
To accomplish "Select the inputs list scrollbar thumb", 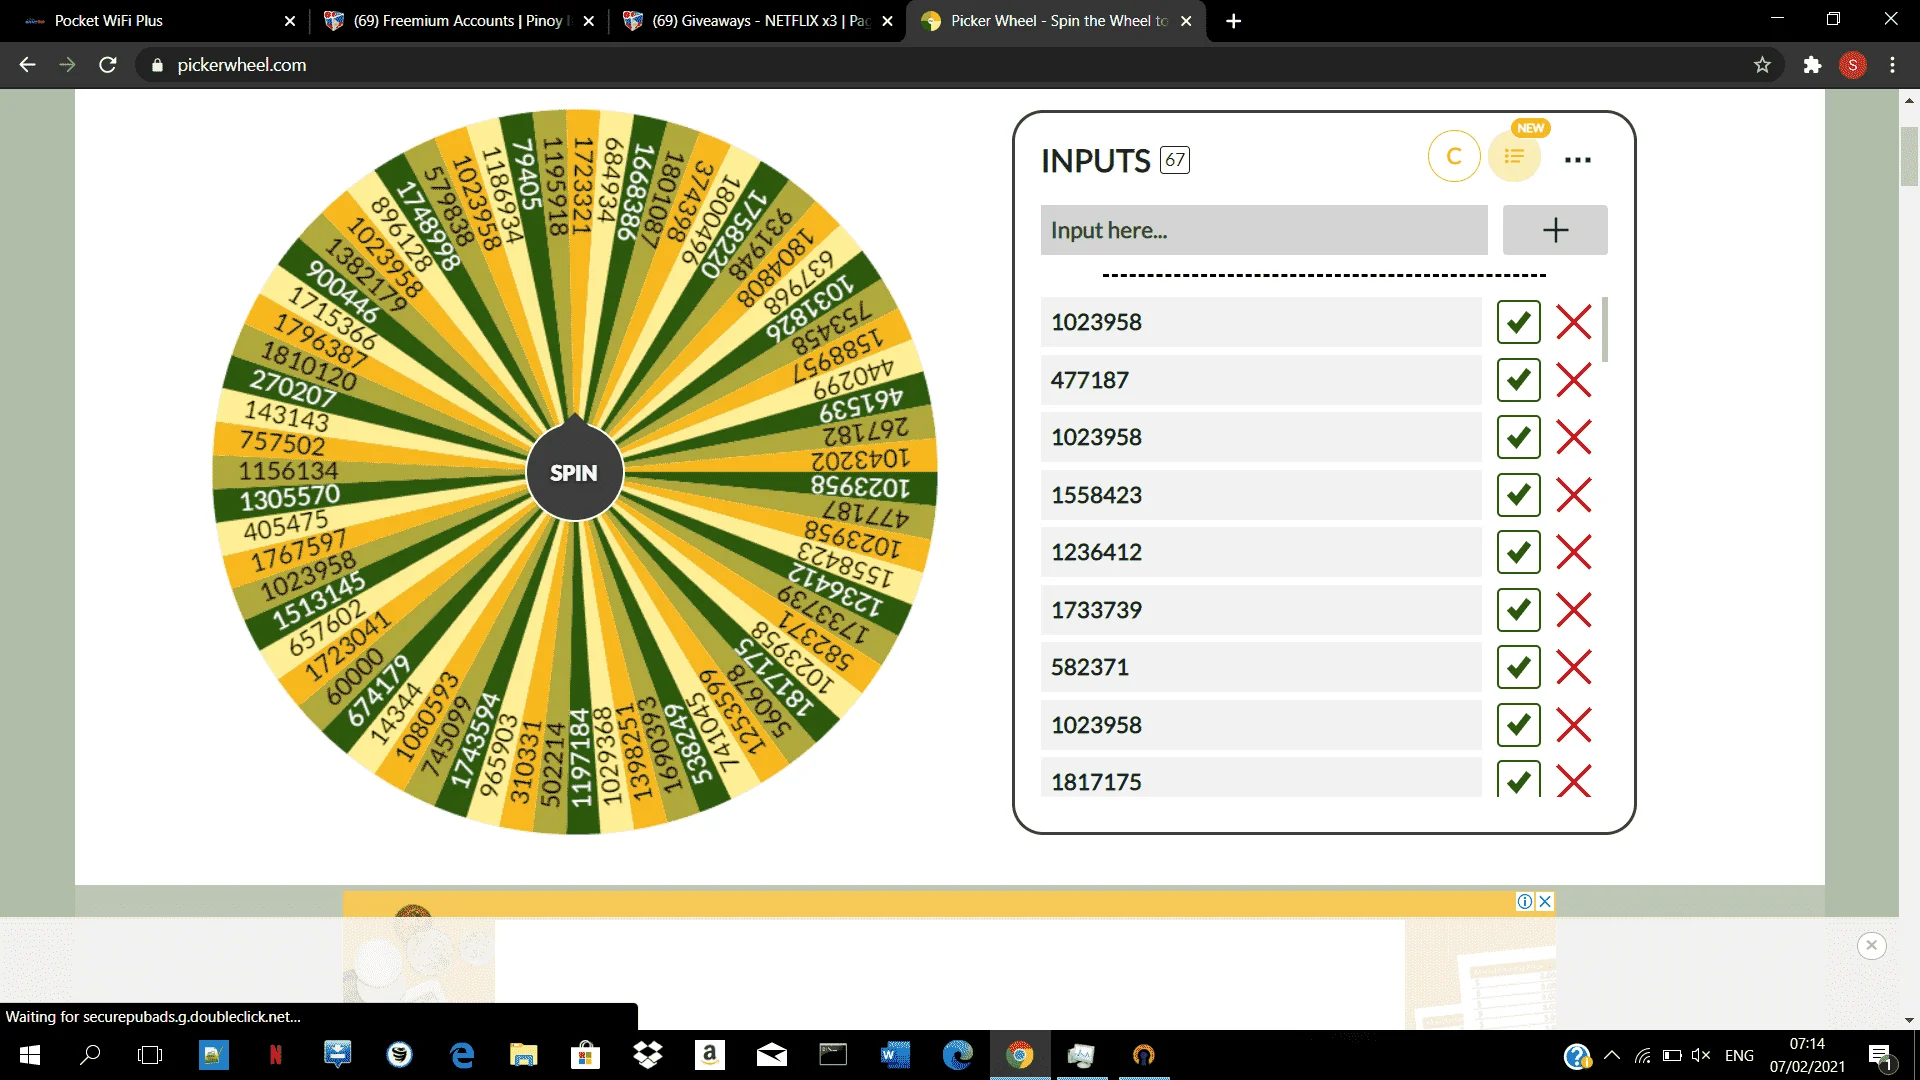I will coord(1605,329).
